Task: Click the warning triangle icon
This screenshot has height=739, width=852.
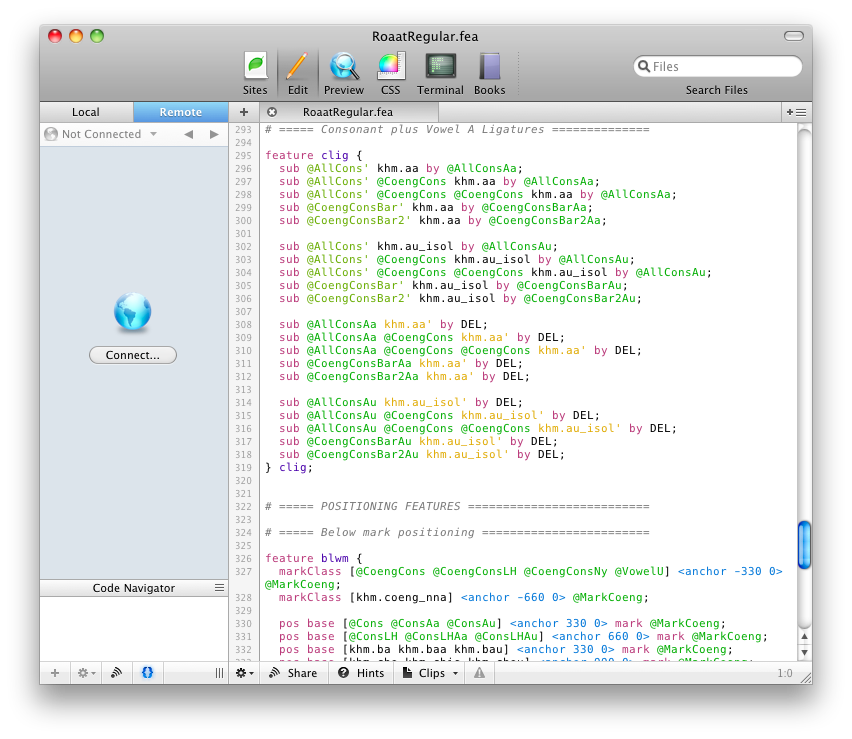Action: click(480, 673)
